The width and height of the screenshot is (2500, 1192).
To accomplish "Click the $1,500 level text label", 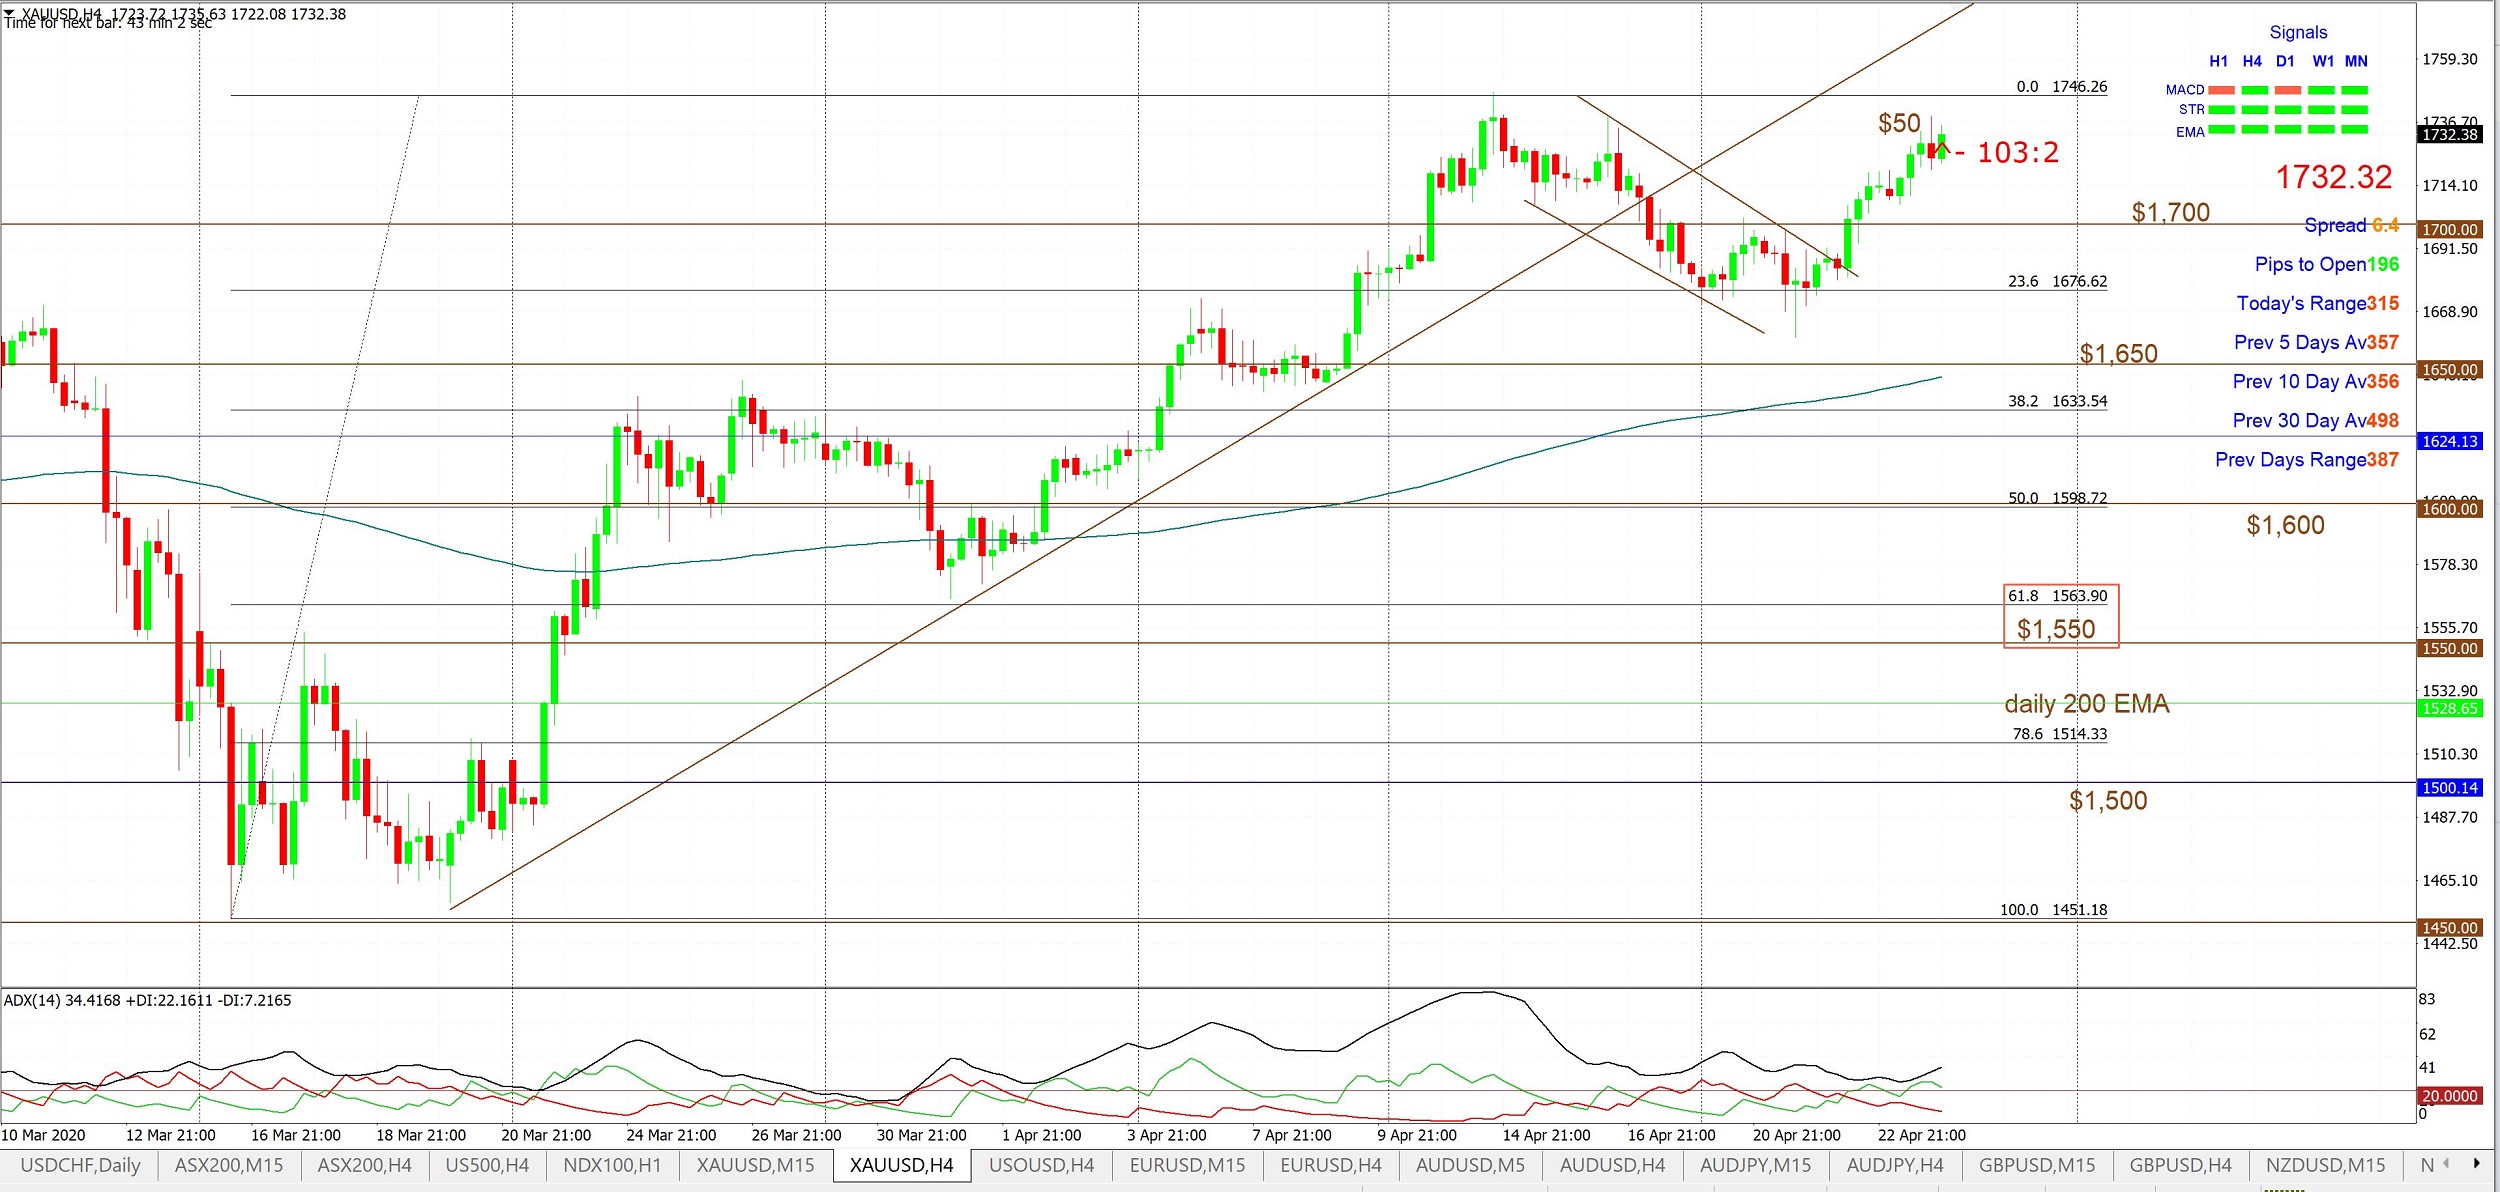I will pyautogui.click(x=2108, y=800).
